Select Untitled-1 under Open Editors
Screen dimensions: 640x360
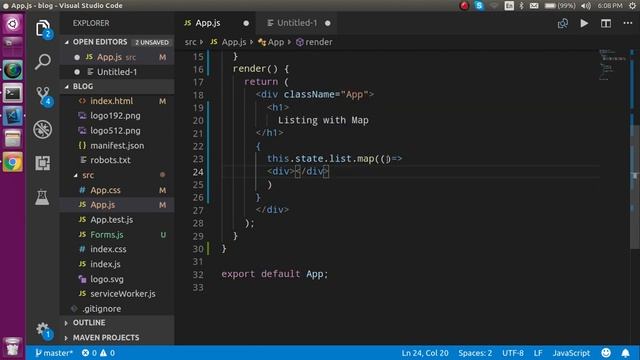118,72
